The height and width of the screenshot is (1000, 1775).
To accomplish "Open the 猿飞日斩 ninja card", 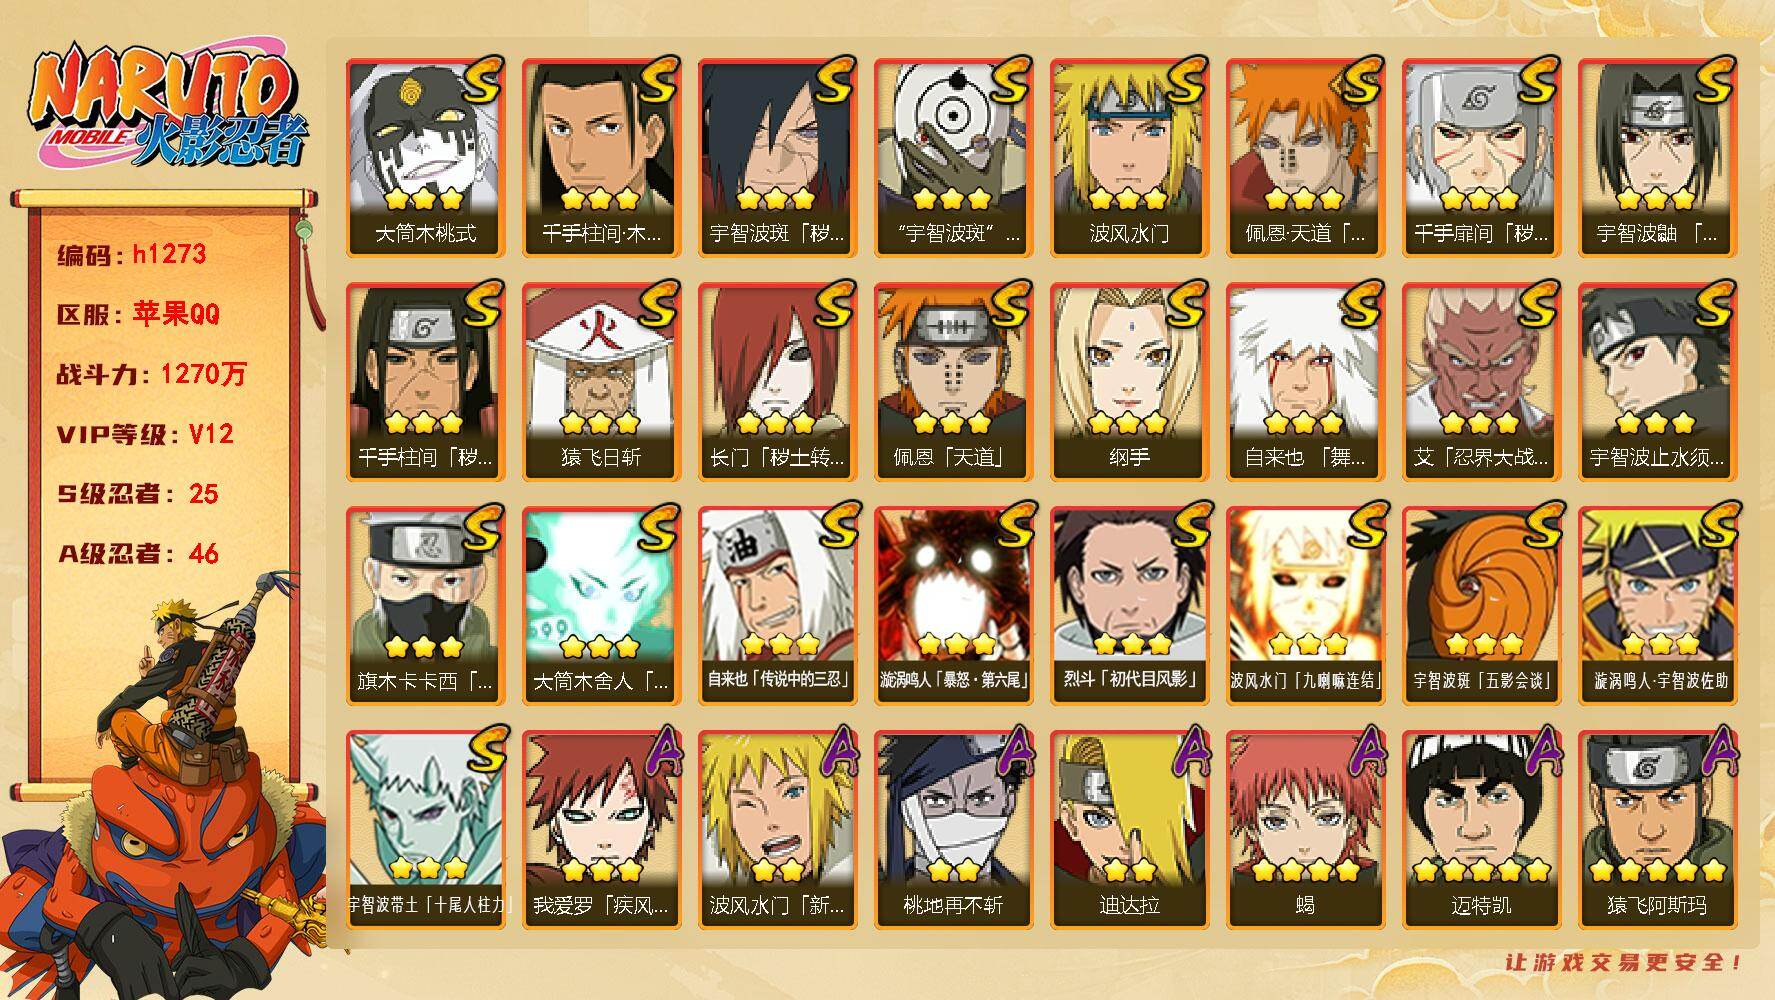I will click(601, 381).
